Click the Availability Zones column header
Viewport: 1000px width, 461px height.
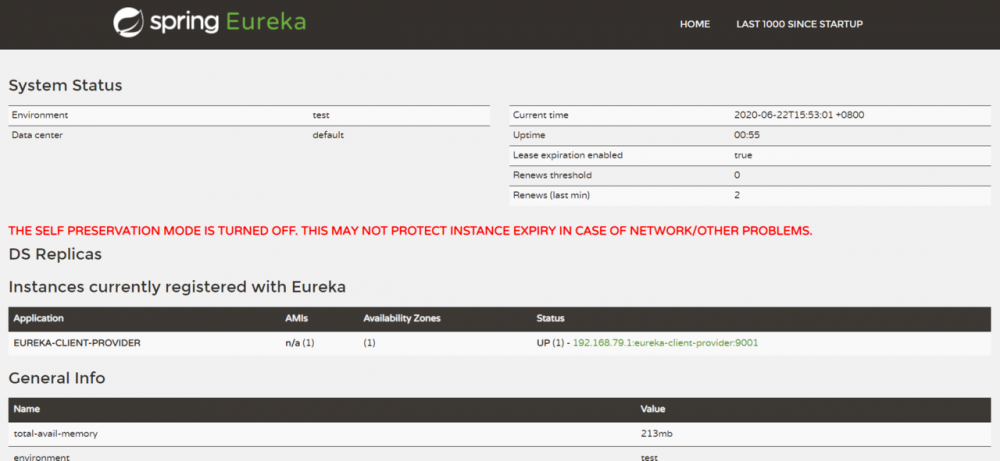tap(402, 318)
